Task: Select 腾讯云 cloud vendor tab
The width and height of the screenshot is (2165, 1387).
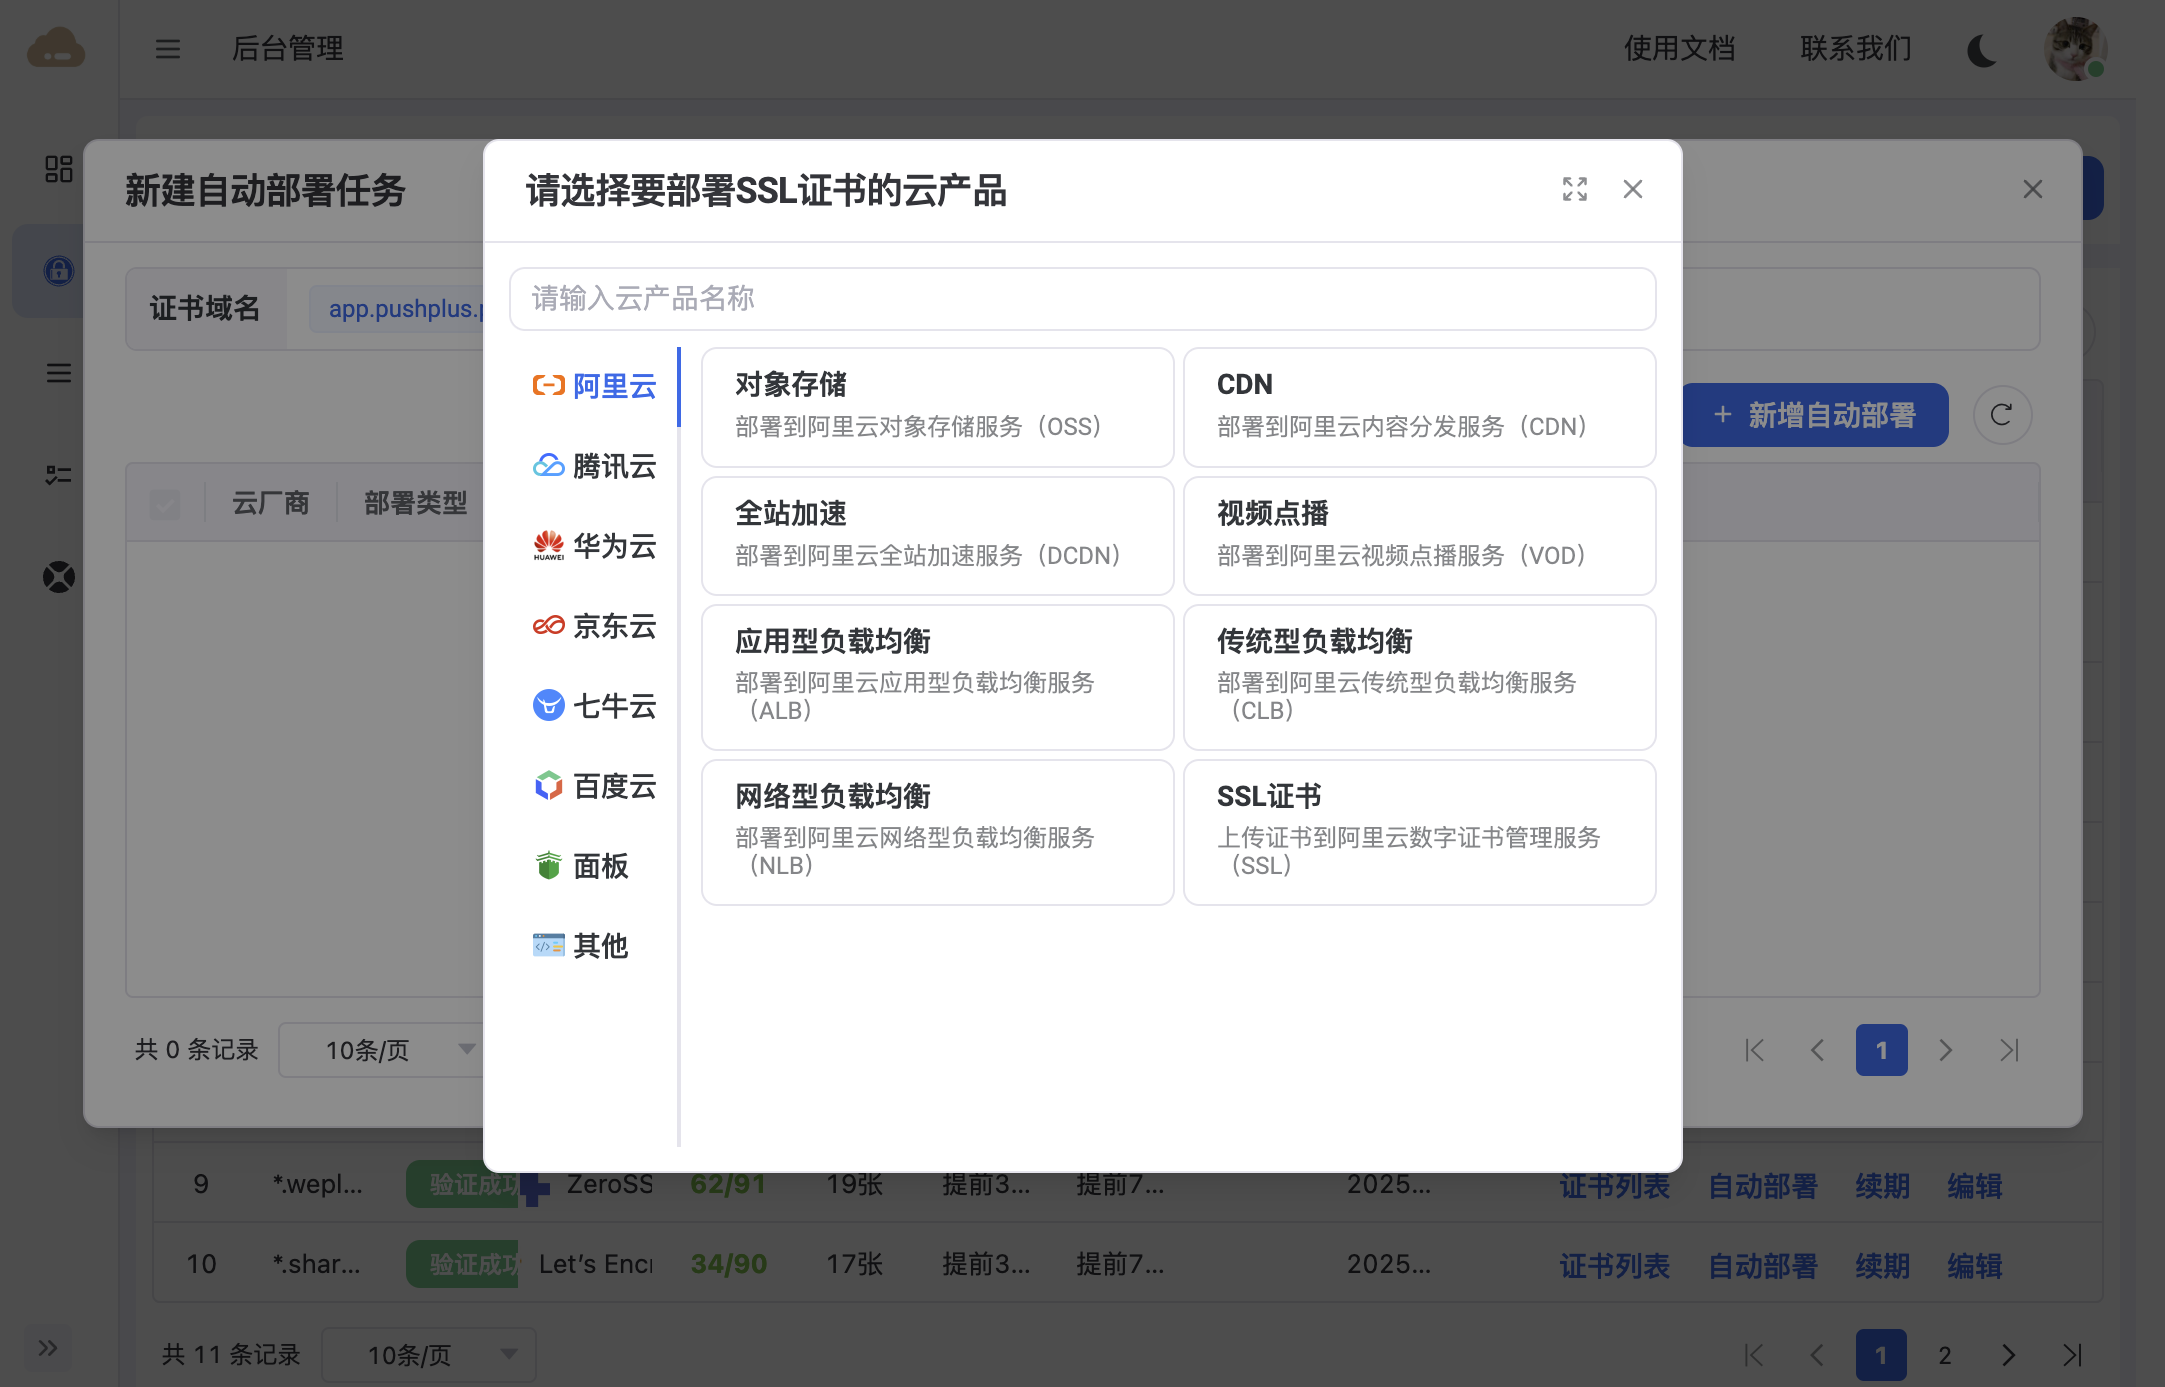Action: [x=595, y=466]
